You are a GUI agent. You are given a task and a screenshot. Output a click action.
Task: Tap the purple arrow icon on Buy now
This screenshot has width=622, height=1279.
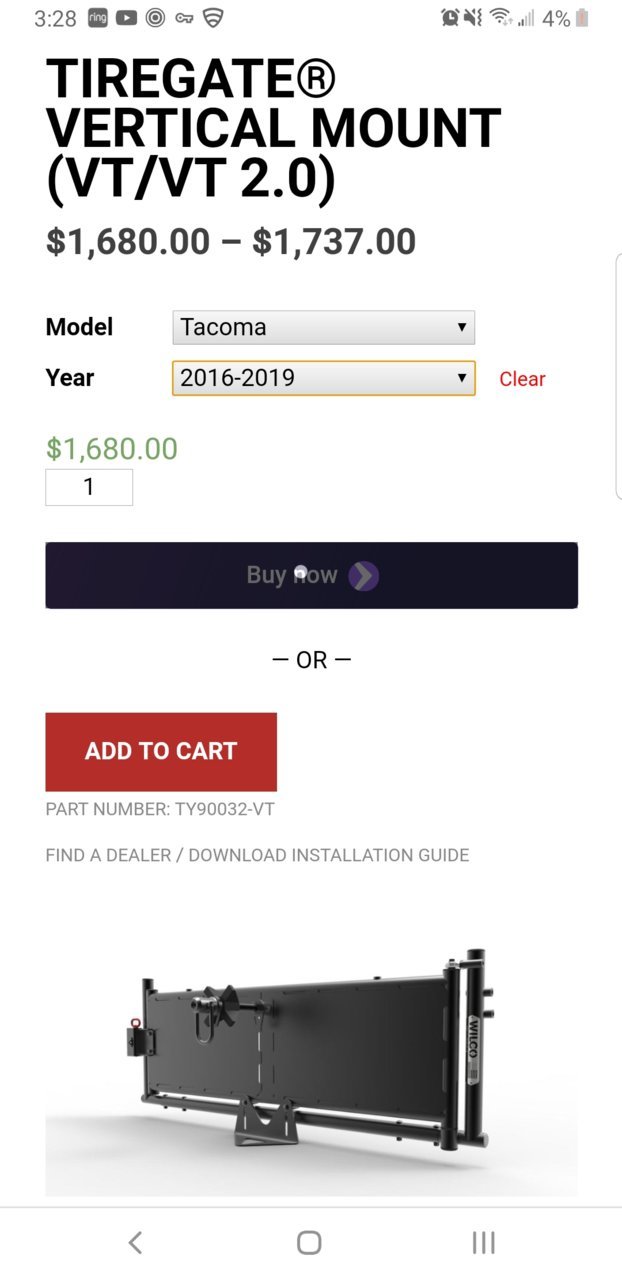coord(363,576)
